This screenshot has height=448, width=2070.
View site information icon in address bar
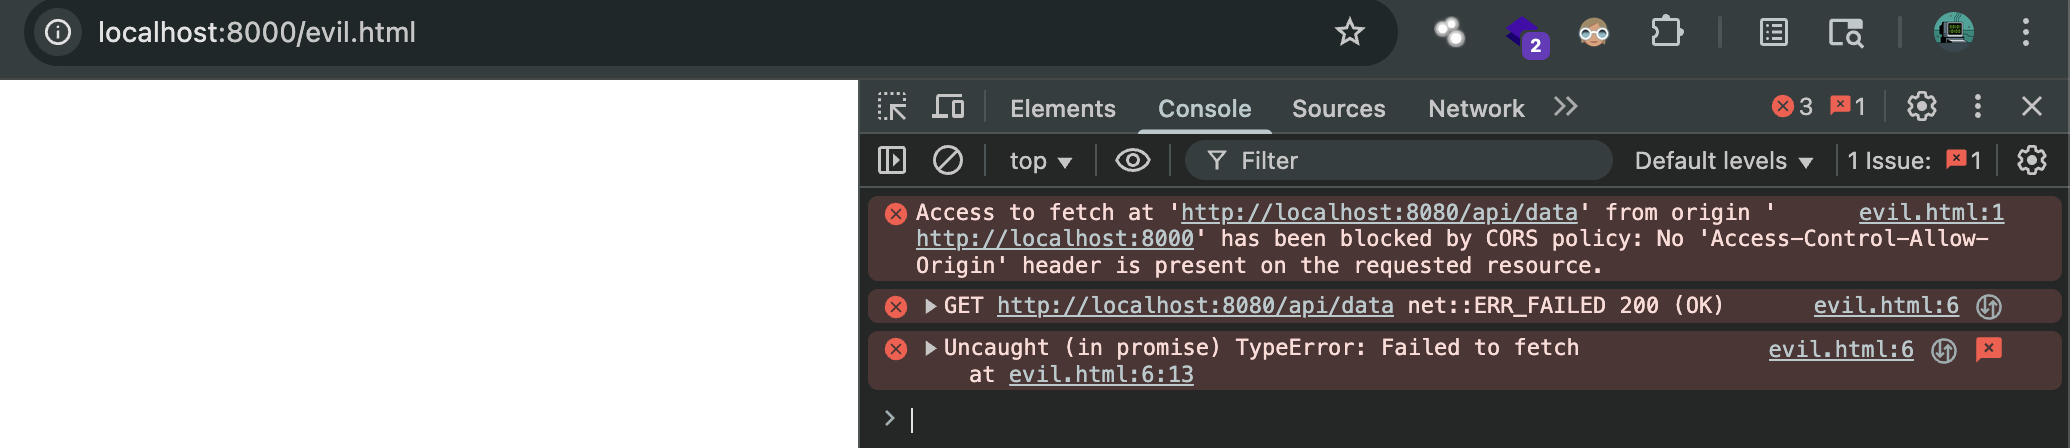coord(58,32)
